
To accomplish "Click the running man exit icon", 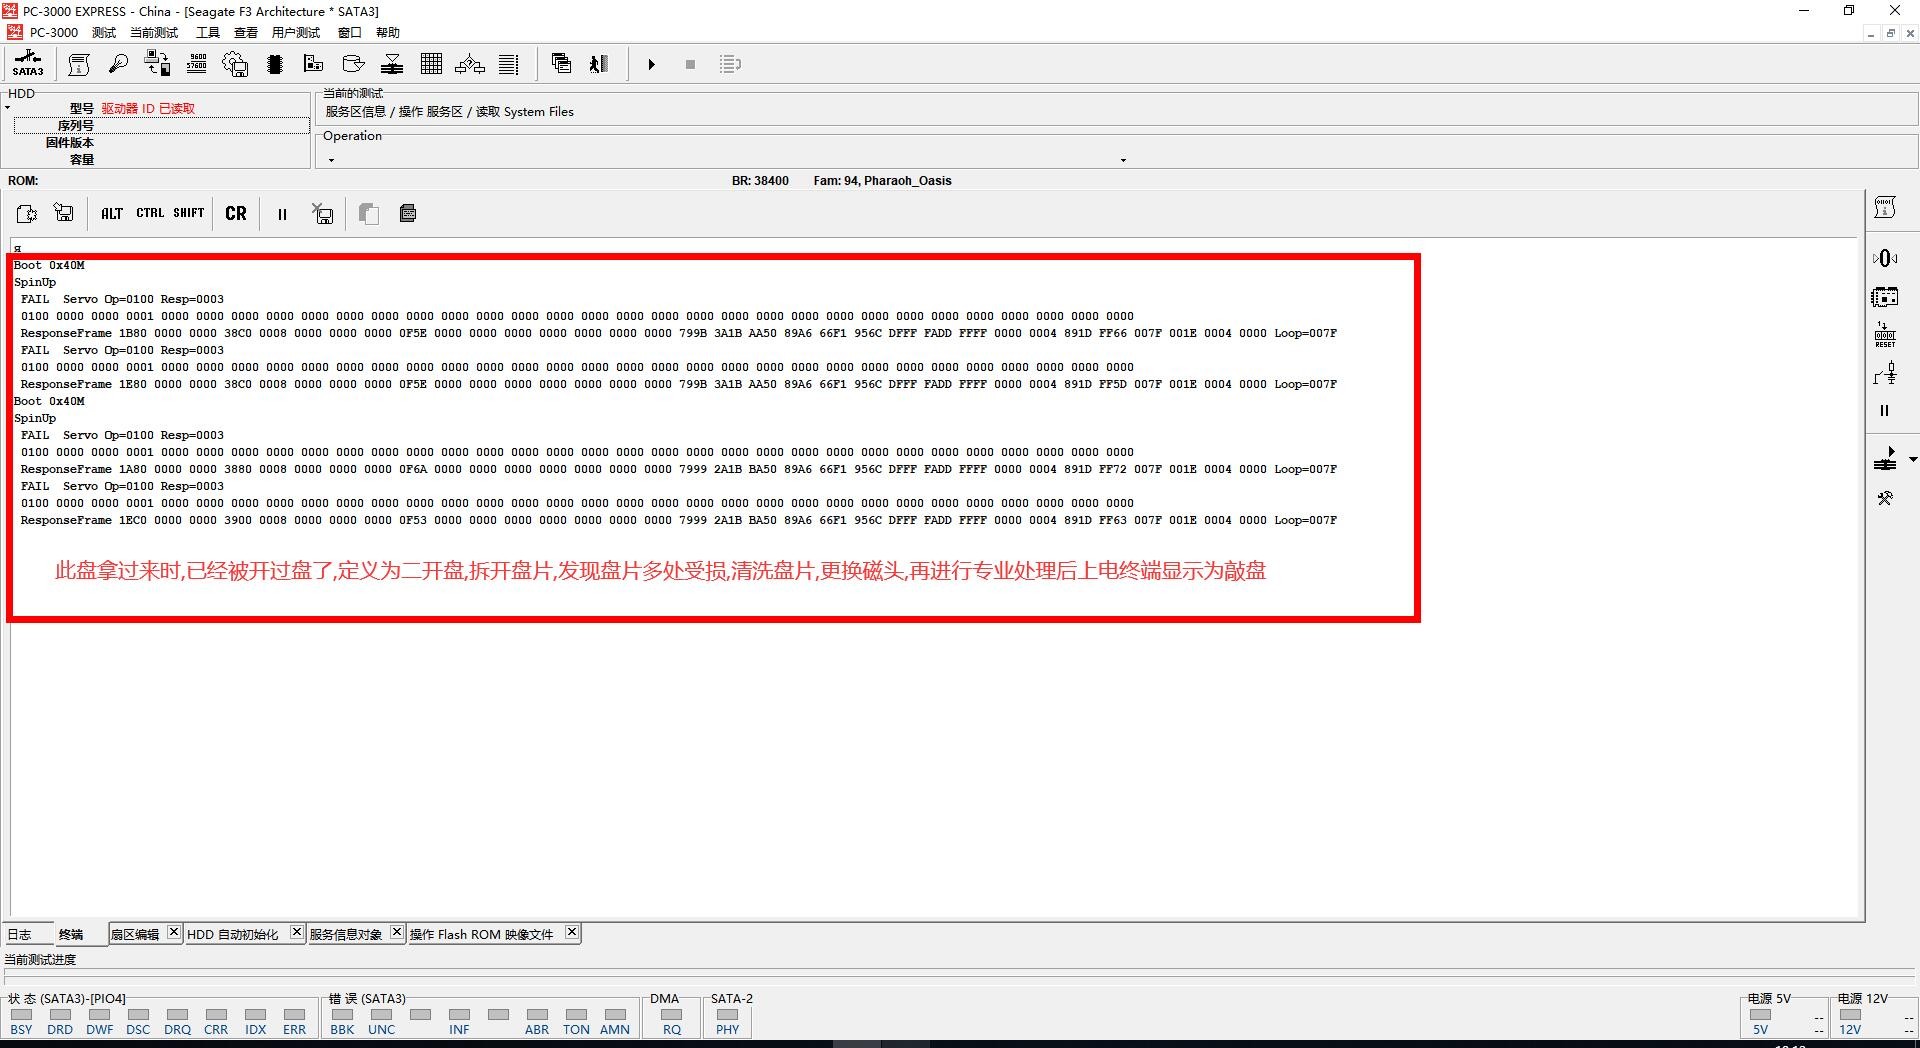I will [x=599, y=64].
